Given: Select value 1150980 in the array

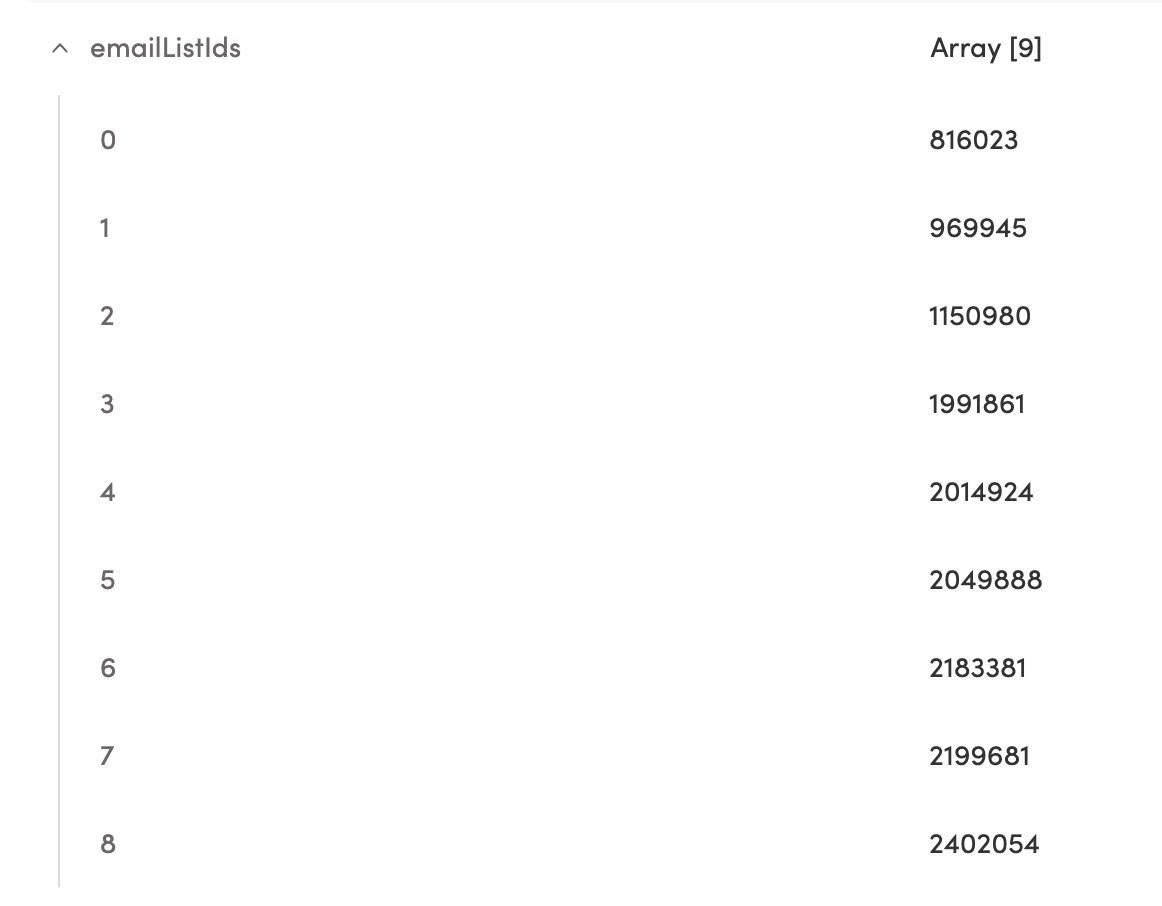Looking at the screenshot, I should pos(980,316).
